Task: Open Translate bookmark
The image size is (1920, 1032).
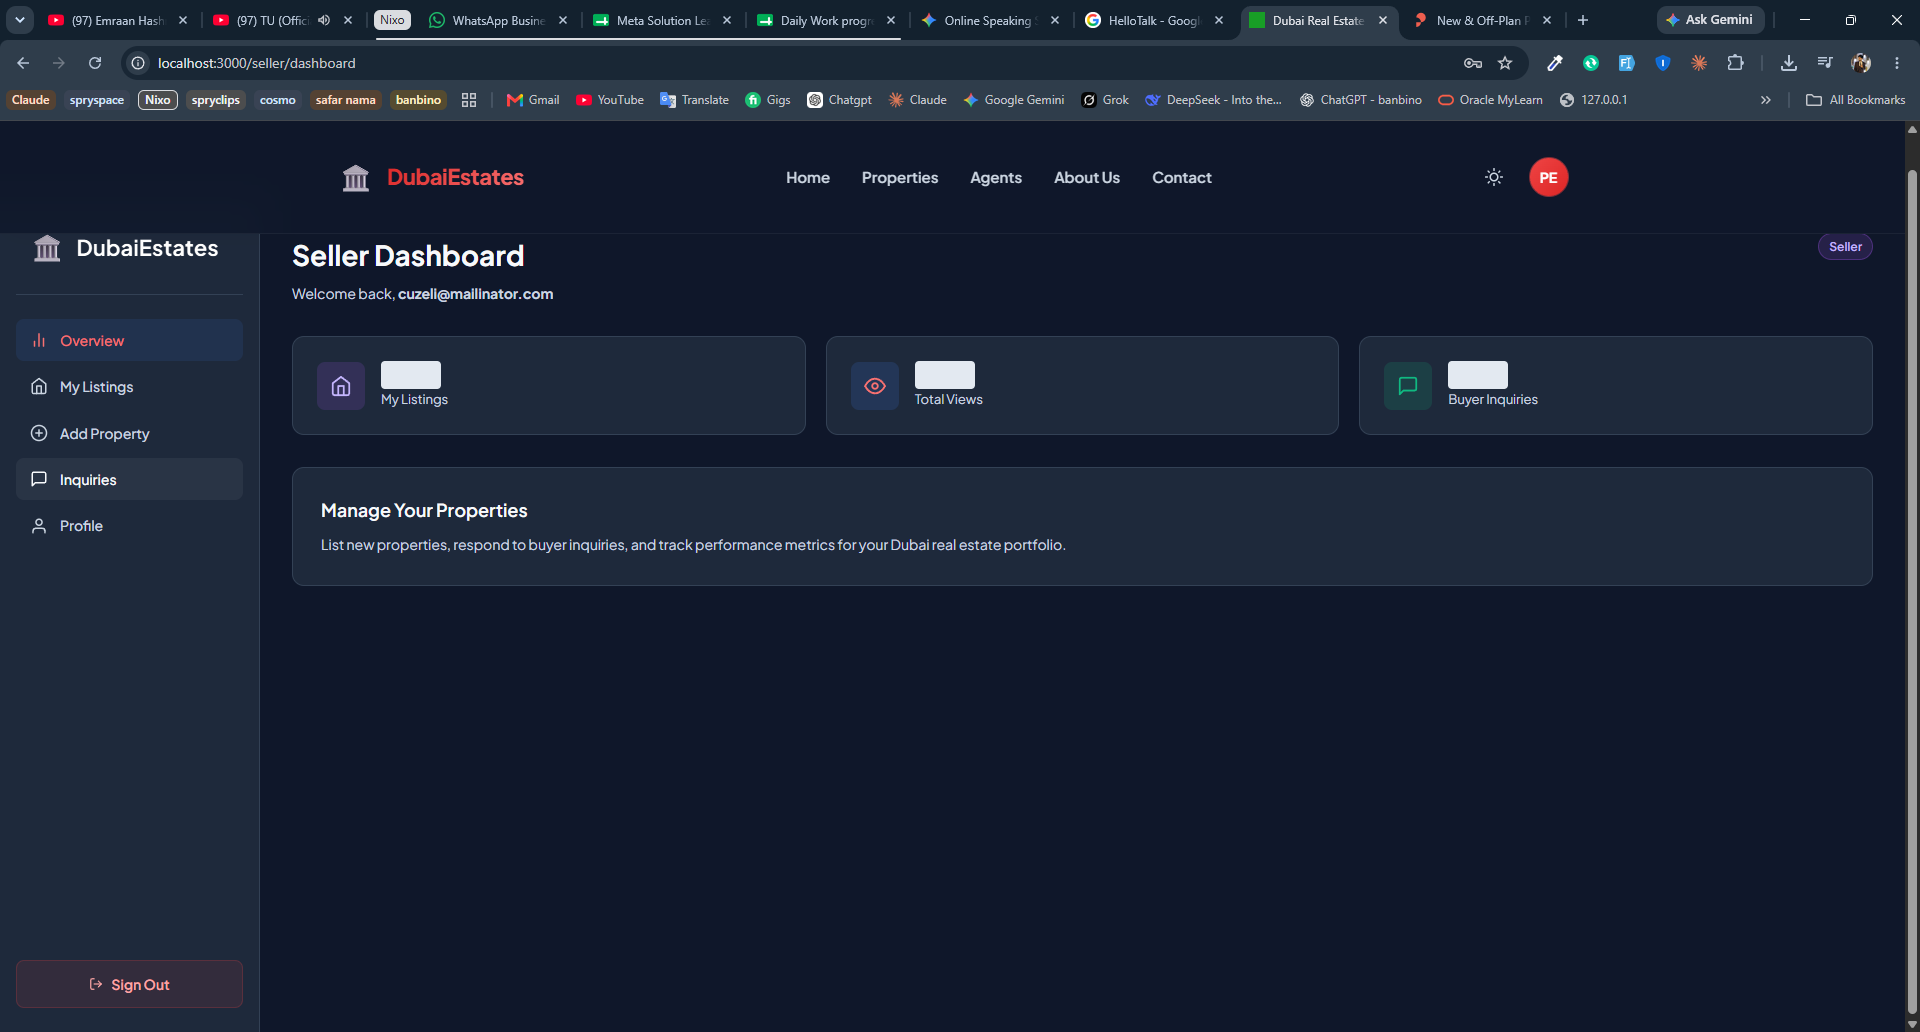Action: 695,100
